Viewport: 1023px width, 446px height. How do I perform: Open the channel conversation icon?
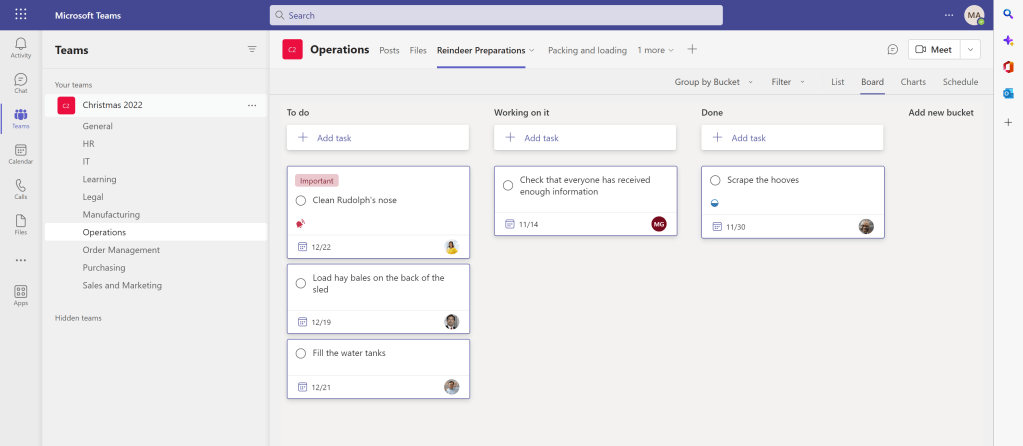click(x=892, y=50)
